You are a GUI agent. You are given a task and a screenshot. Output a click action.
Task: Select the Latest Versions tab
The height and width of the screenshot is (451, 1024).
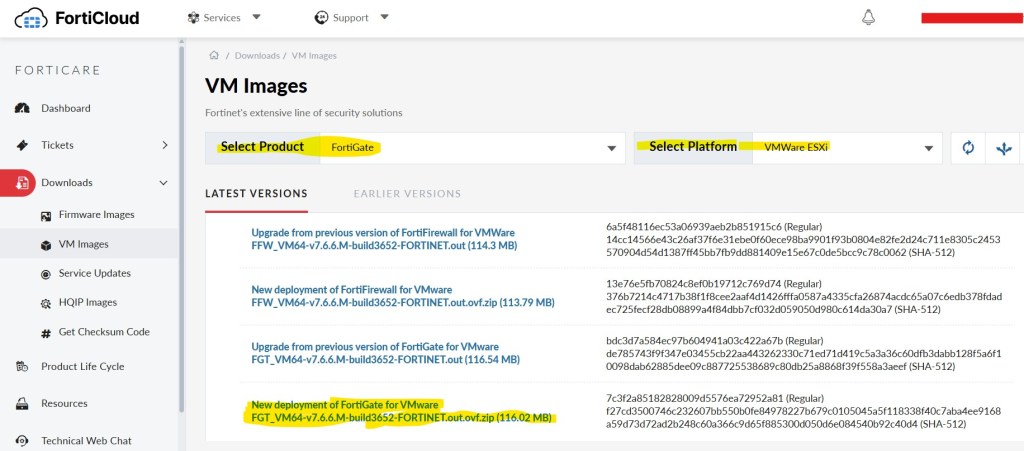pyautogui.click(x=256, y=193)
